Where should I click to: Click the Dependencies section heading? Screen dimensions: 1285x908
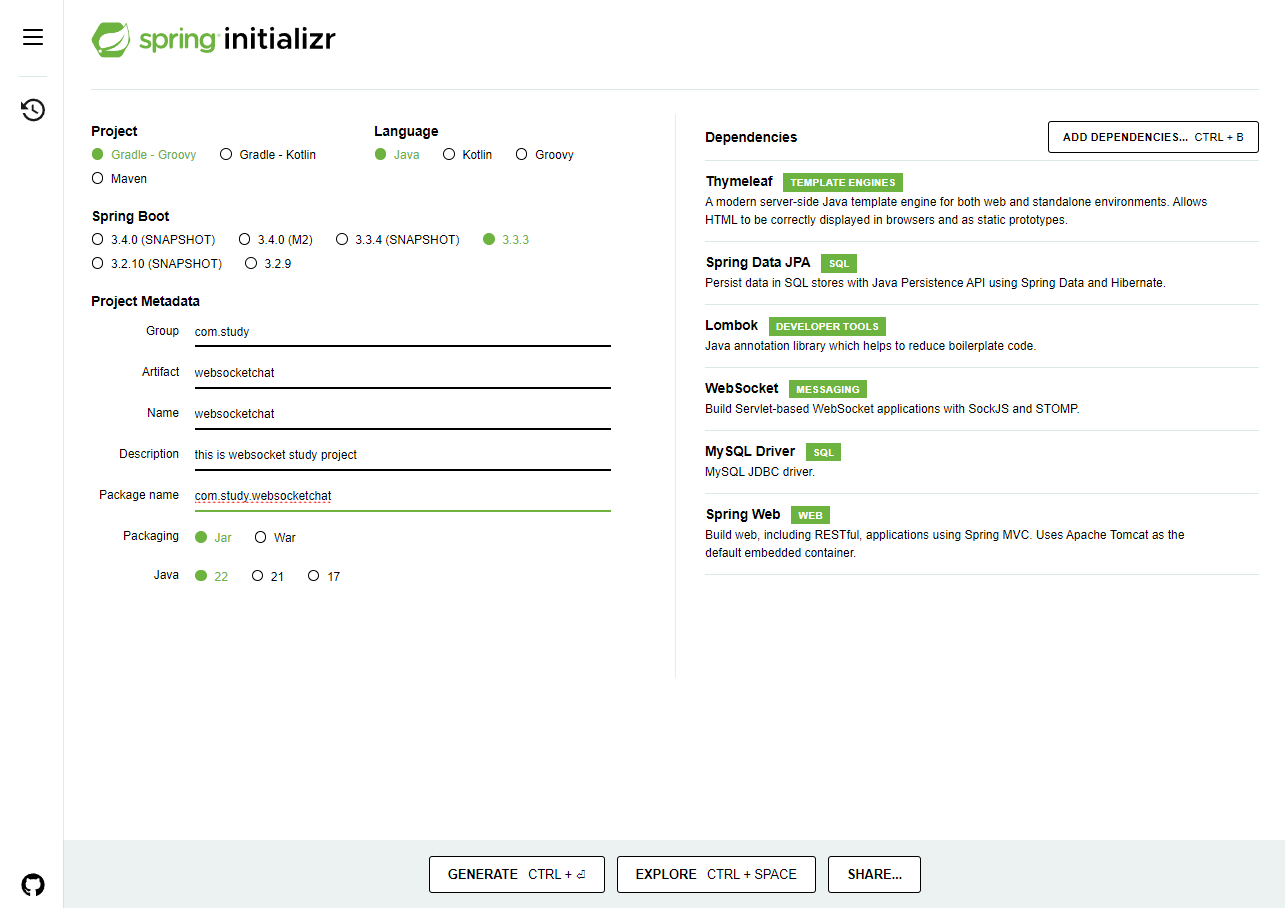coord(751,138)
